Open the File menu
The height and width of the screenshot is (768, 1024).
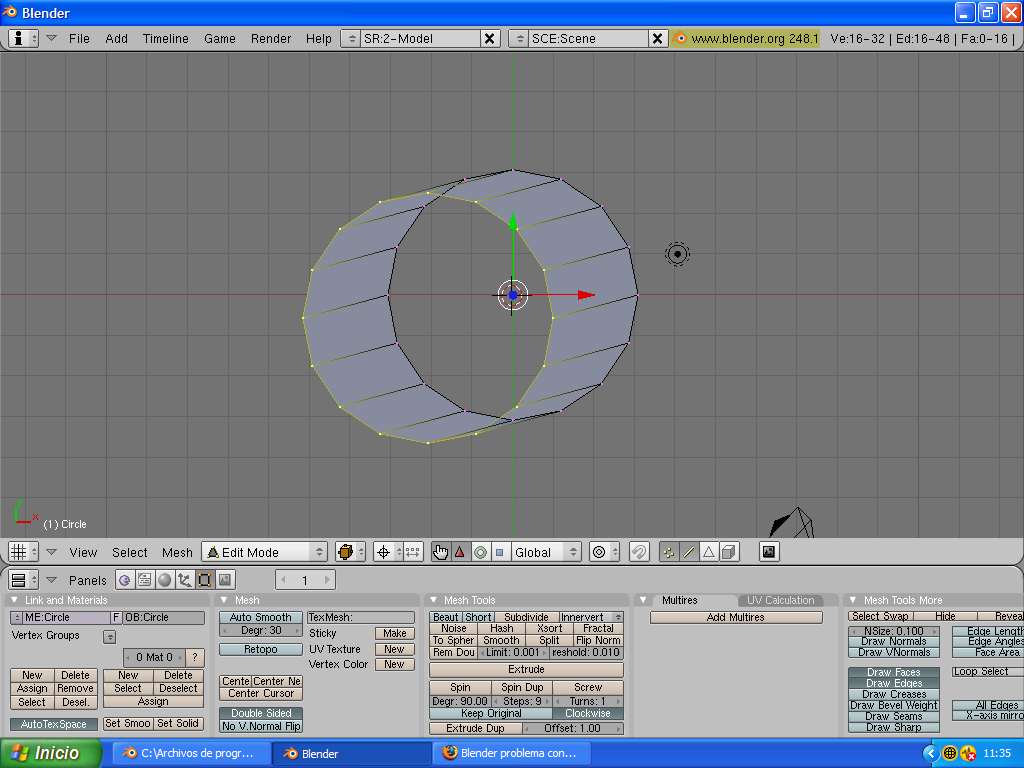pyautogui.click(x=79, y=39)
